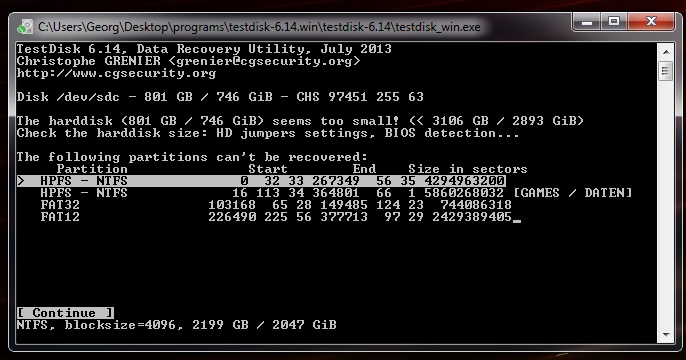Click the 'seems too small!' warning line
This screenshot has height=360, width=686.
[x=300, y=121]
